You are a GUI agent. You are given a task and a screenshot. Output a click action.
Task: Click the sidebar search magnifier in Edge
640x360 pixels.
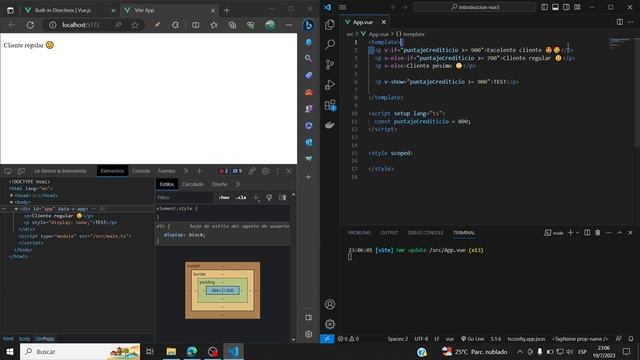(x=309, y=58)
